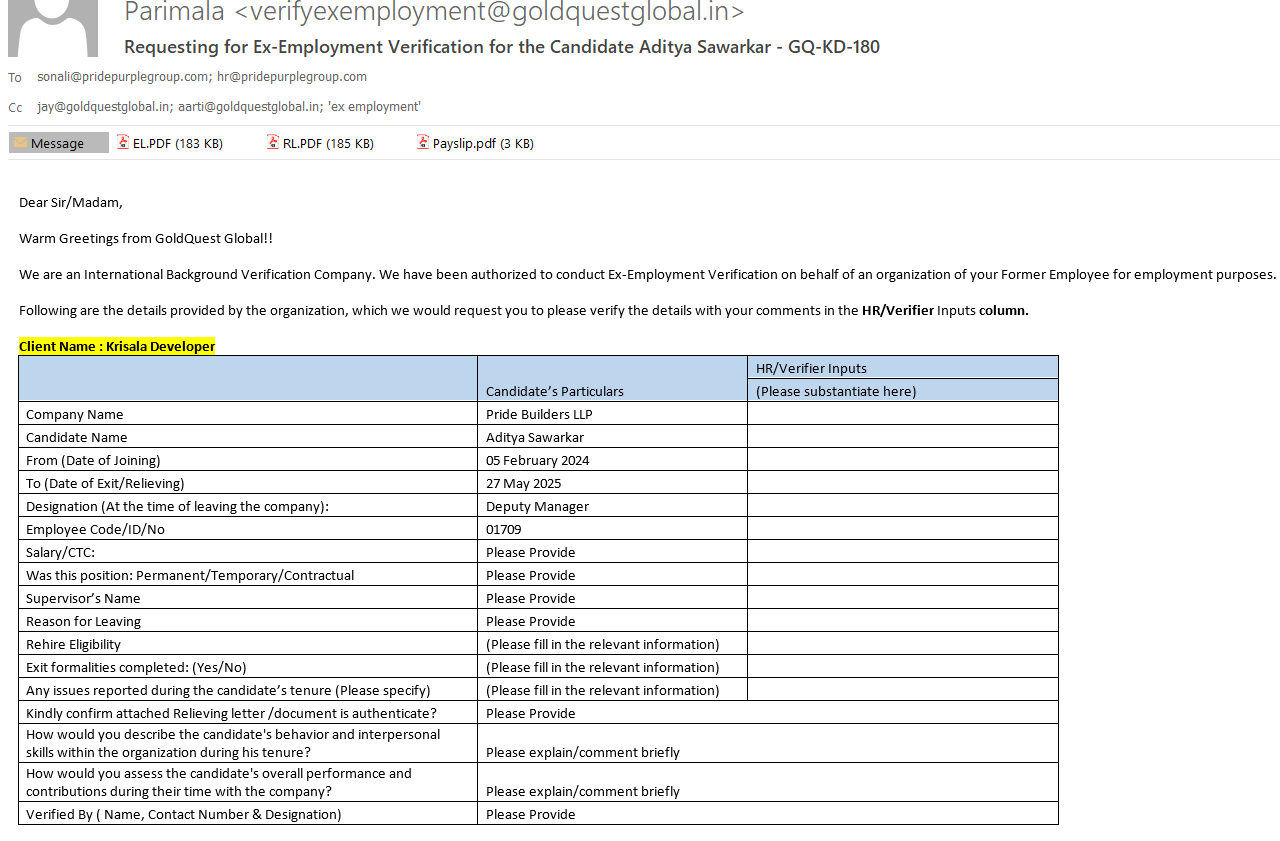Click the HR input cell for Reason for Leaving
The height and width of the screenshot is (841, 1280).
coord(902,621)
